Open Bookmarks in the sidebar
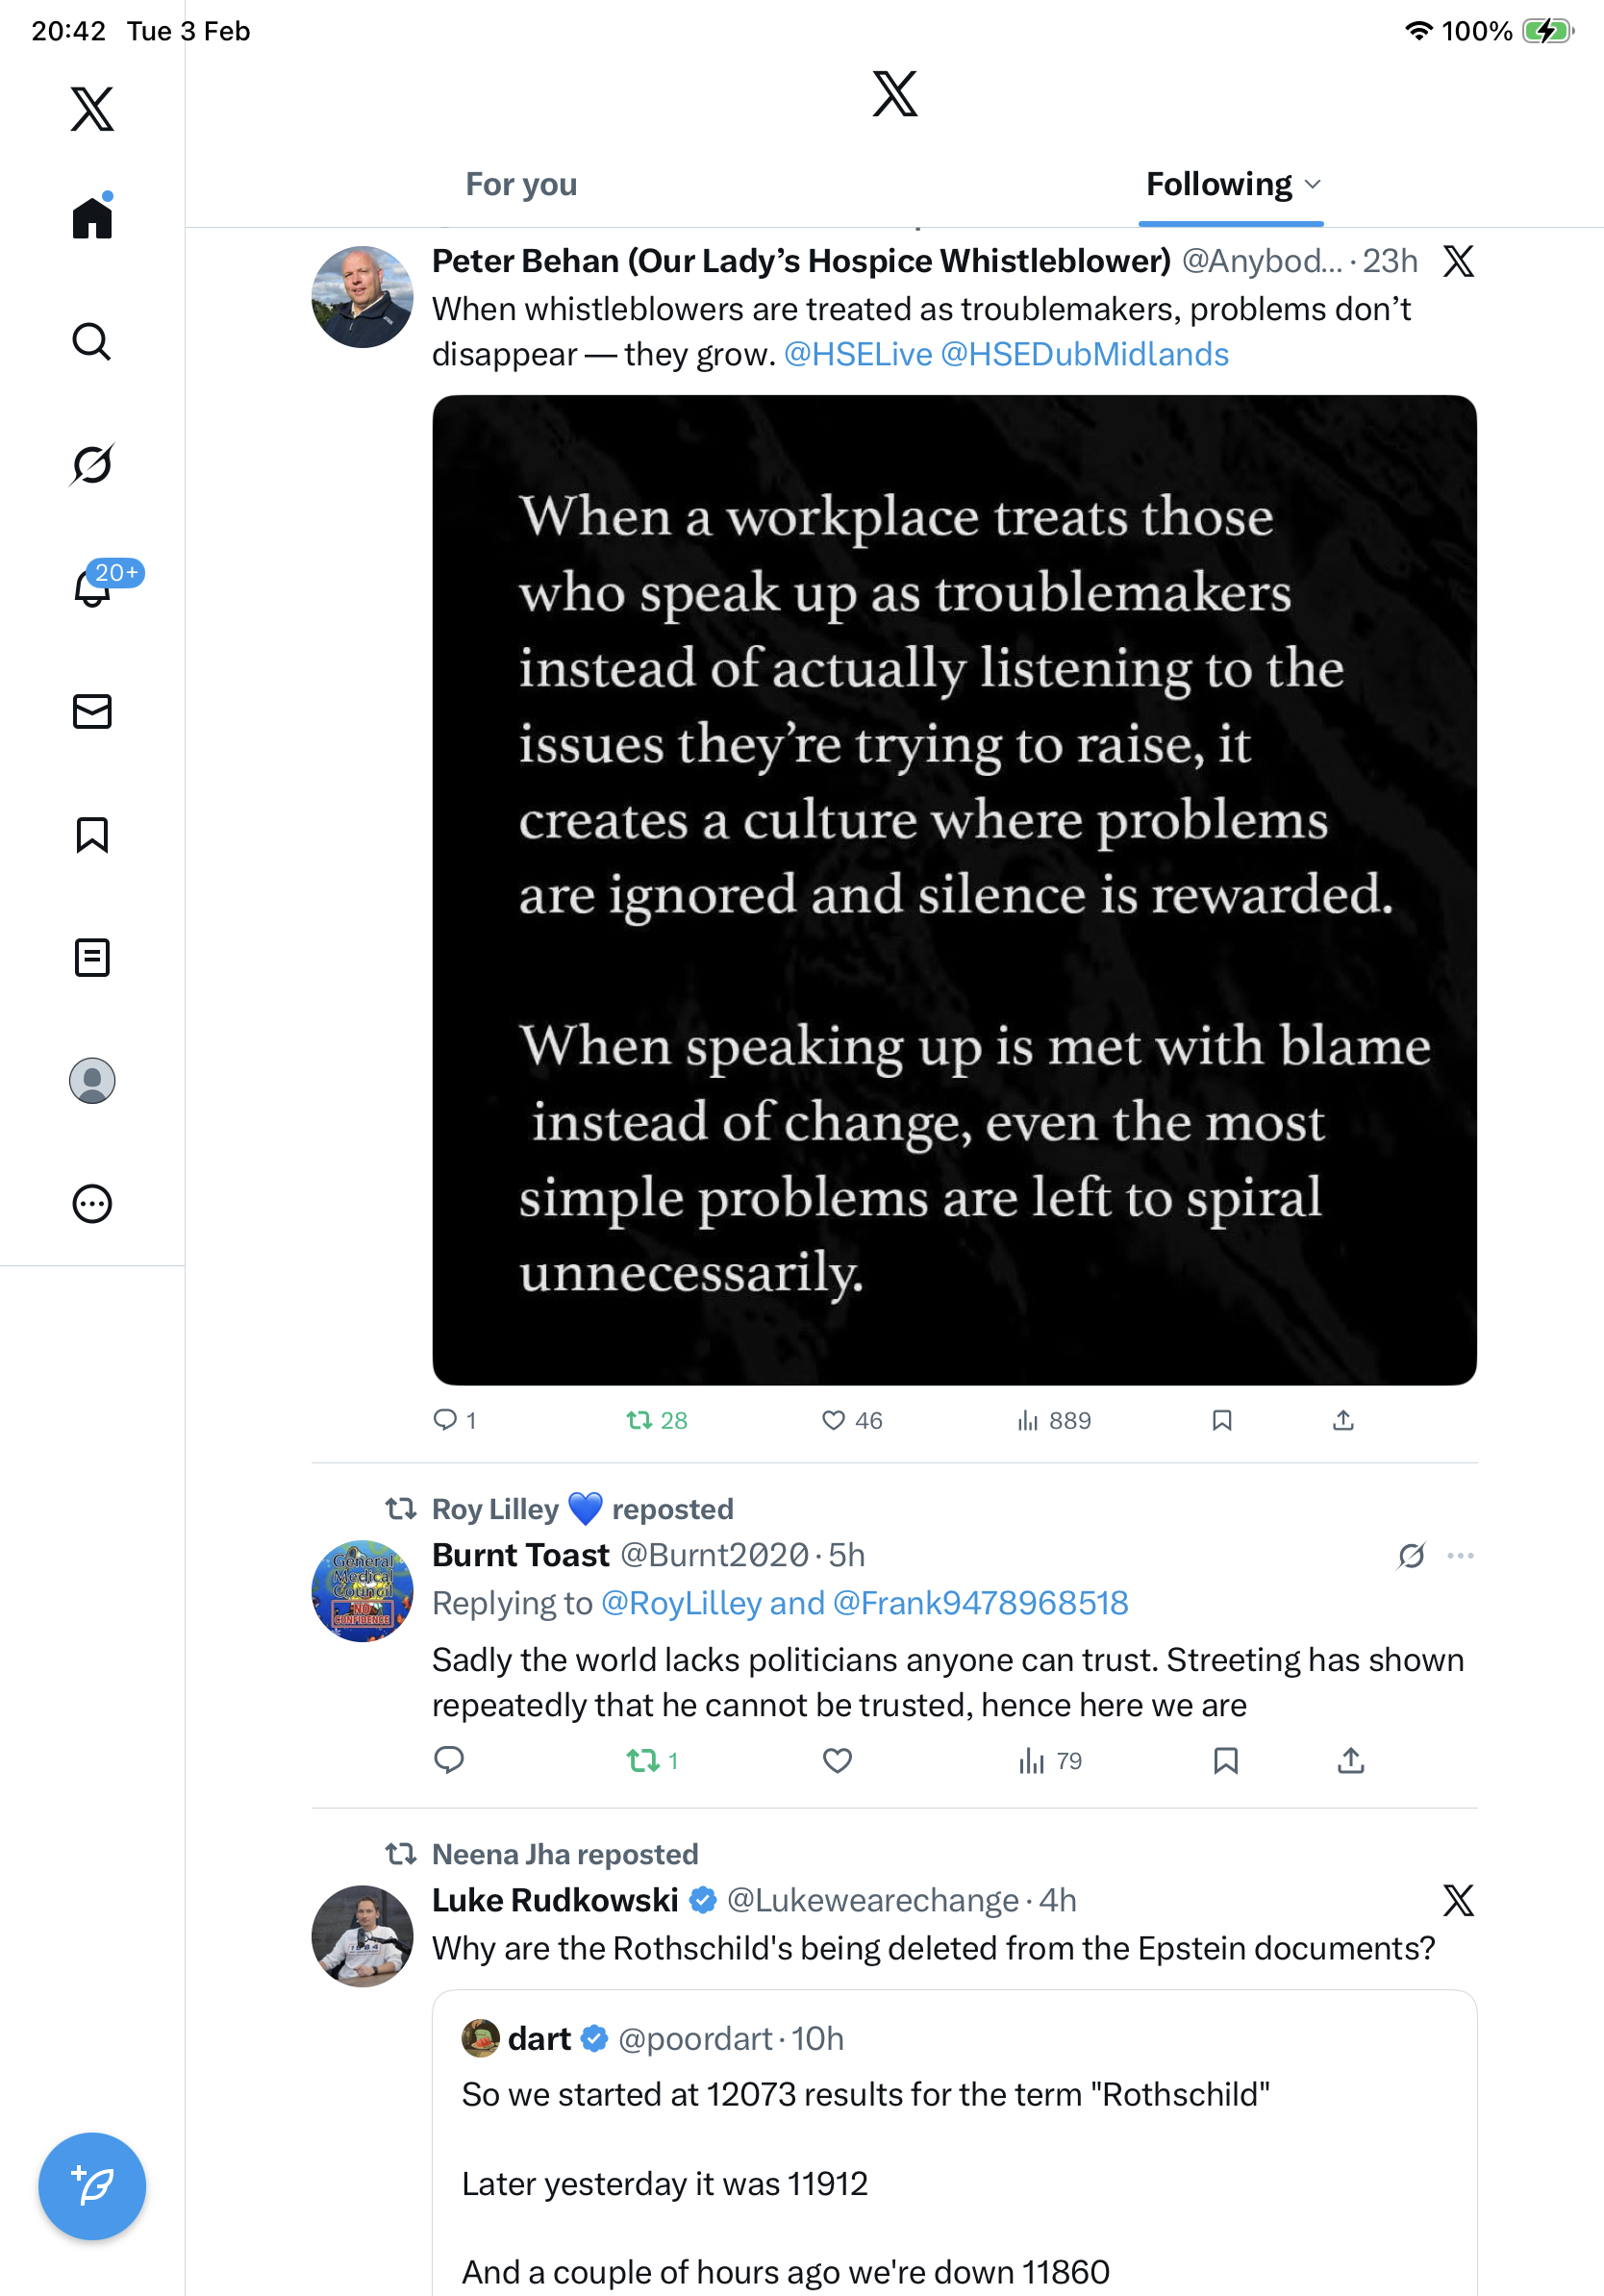This screenshot has height=2296, width=1604. pos(92,835)
